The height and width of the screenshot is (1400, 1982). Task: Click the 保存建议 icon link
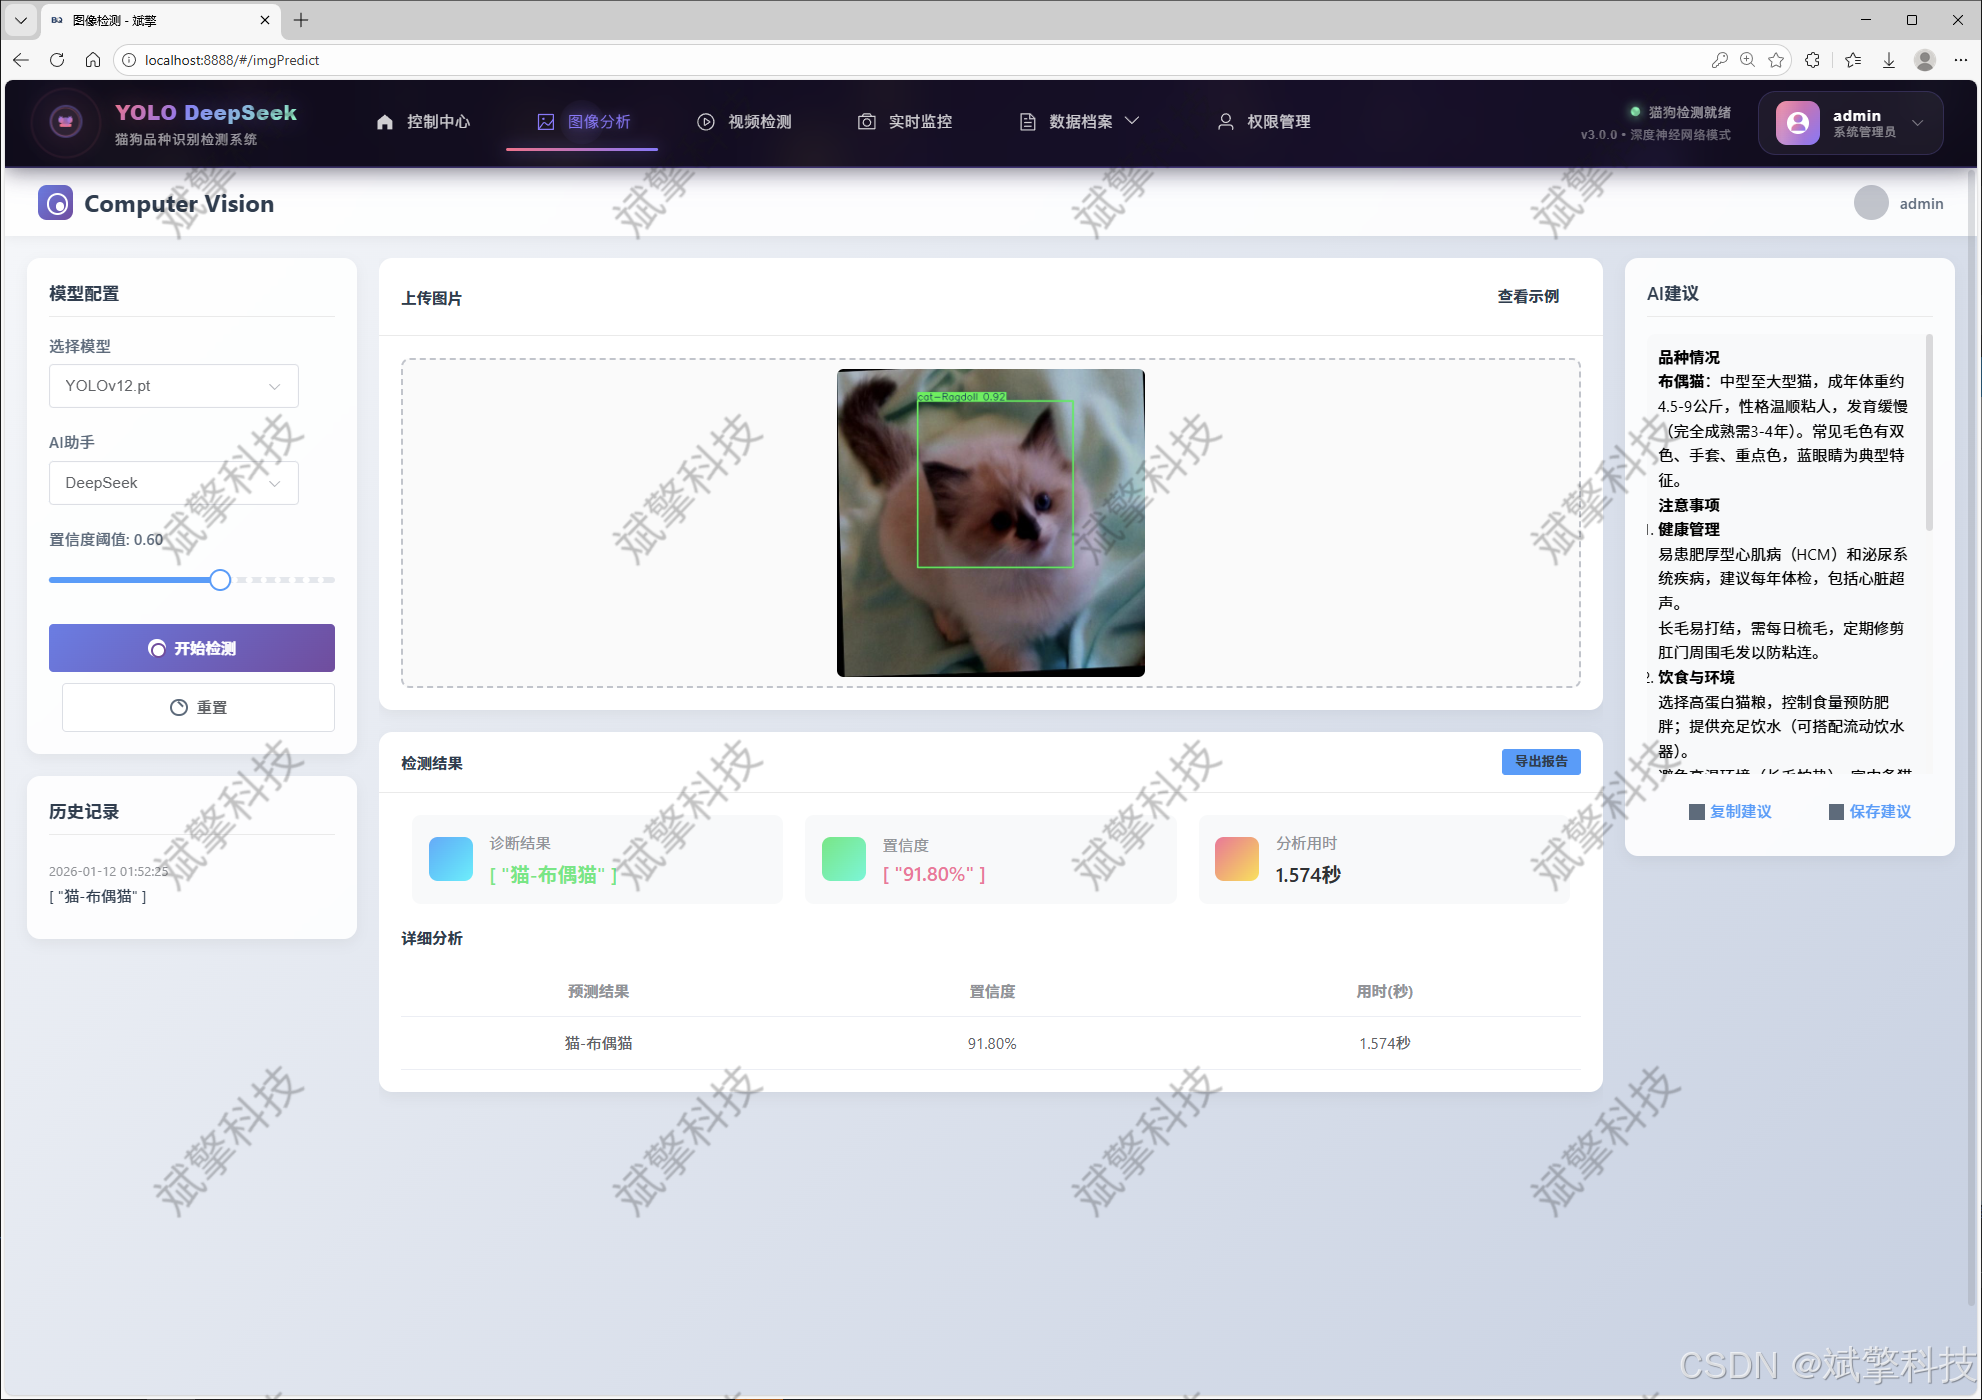point(1870,811)
